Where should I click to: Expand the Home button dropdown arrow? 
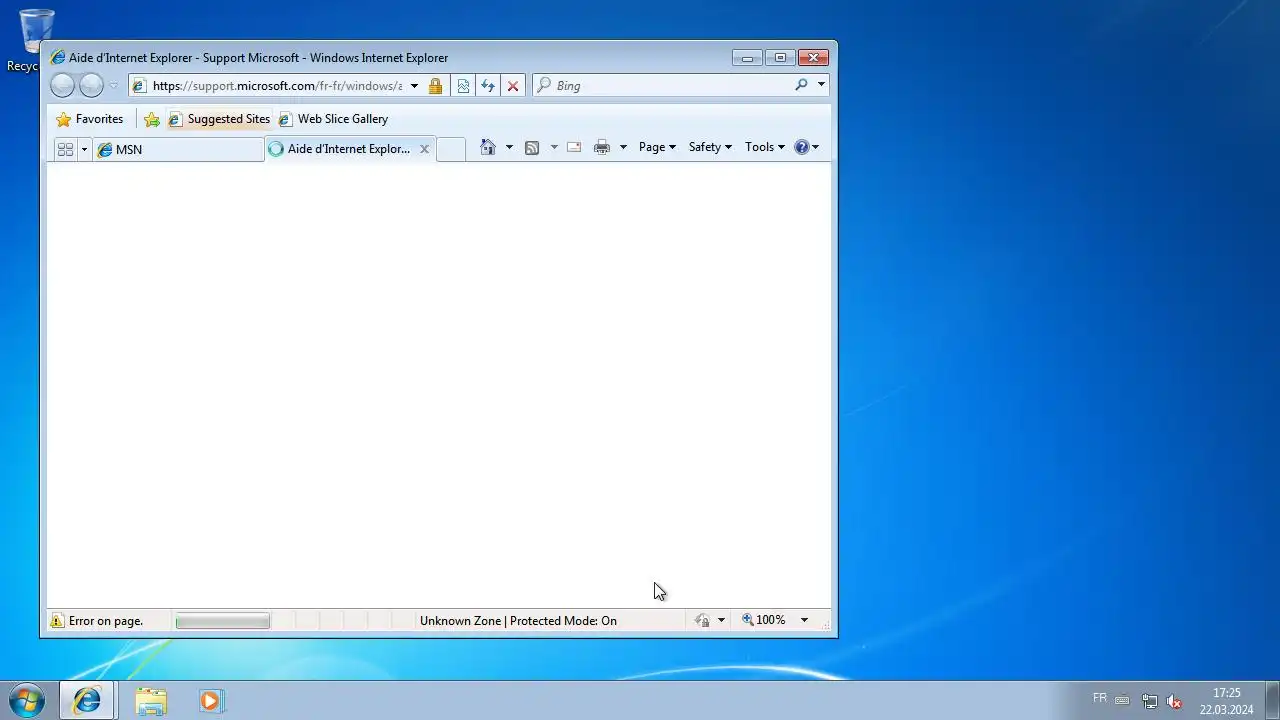(x=509, y=147)
